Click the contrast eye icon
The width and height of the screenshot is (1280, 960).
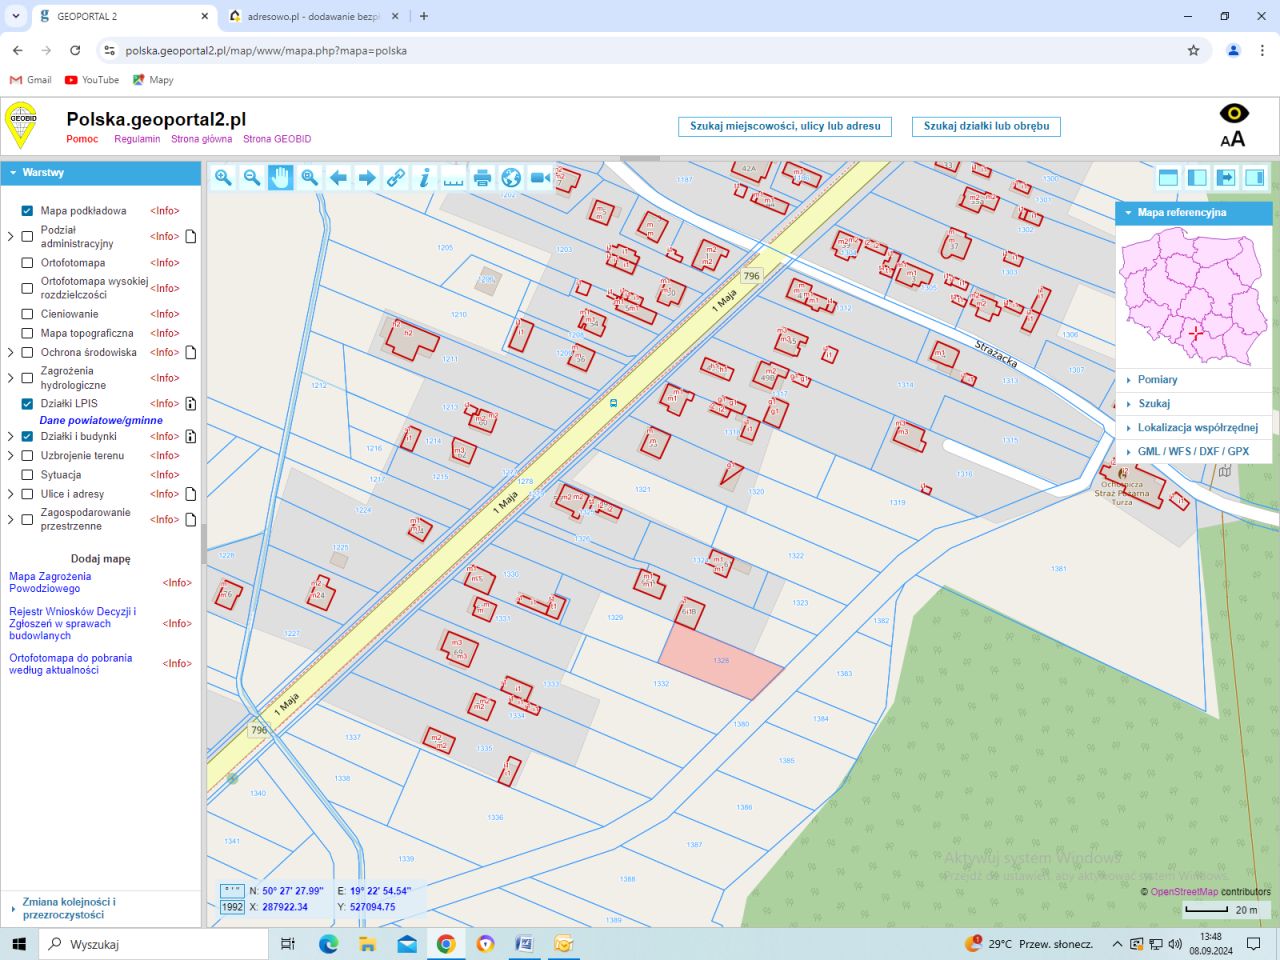coord(1234,113)
